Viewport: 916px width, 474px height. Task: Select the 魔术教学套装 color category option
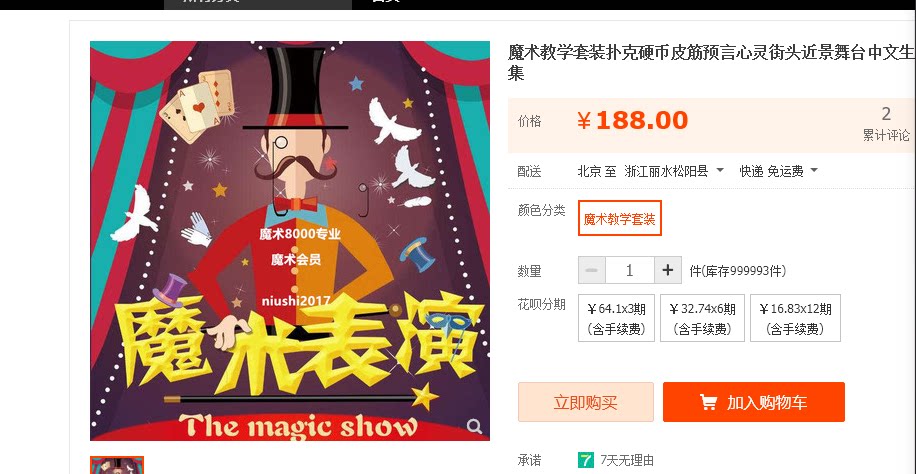point(619,218)
